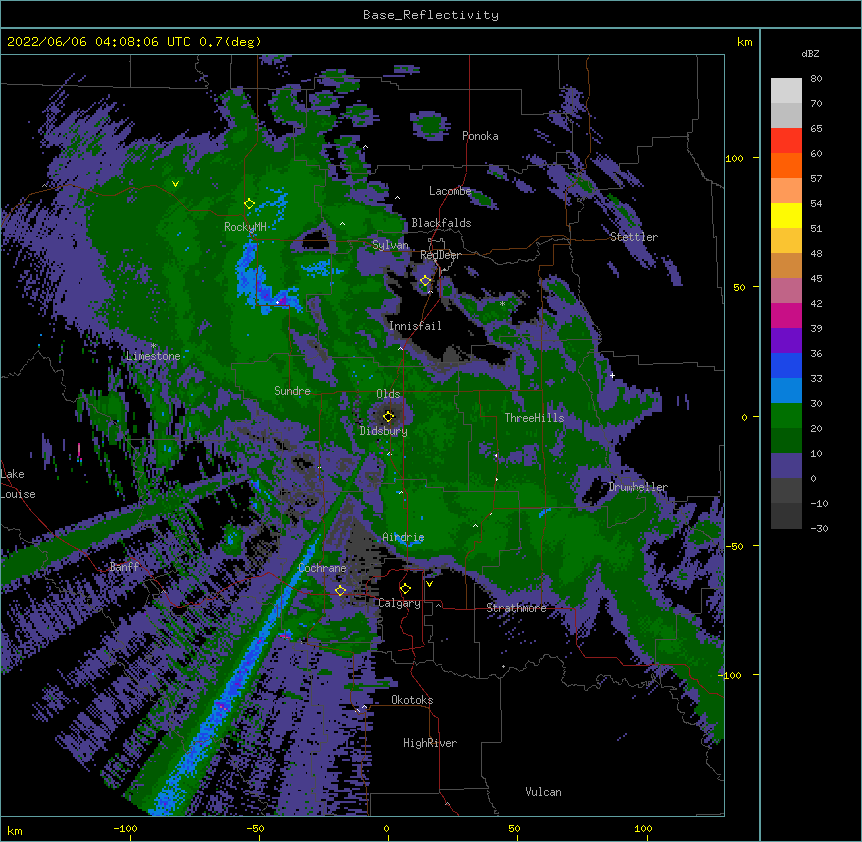This screenshot has height=842, width=862.
Task: Click the Base_Reflectivity title
Action: tap(431, 15)
